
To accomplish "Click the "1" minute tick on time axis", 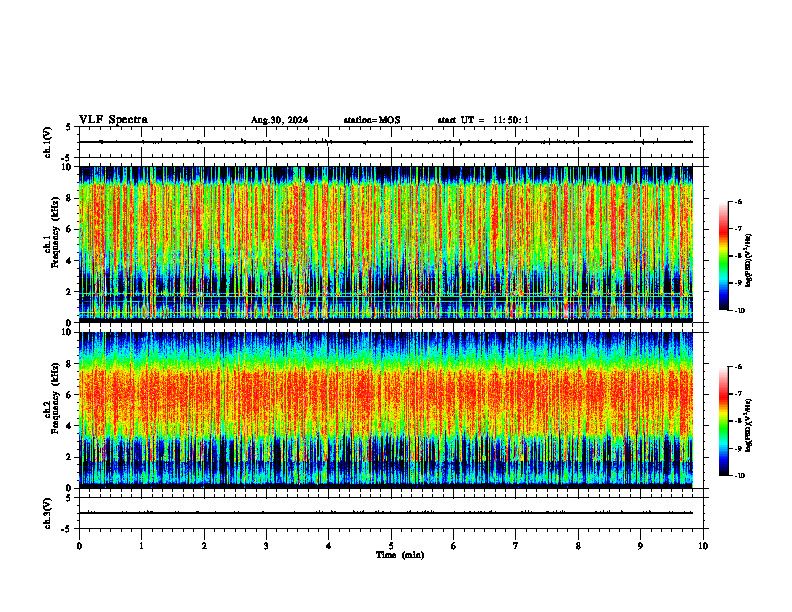I will 141,546.
